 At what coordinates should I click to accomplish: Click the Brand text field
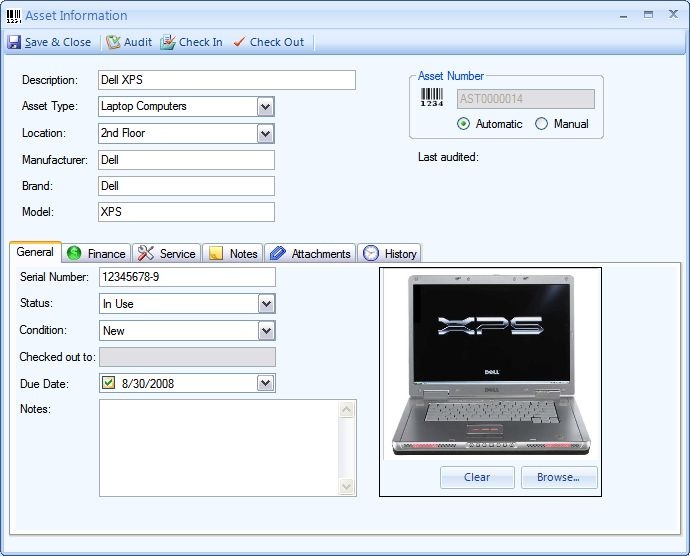(x=186, y=186)
